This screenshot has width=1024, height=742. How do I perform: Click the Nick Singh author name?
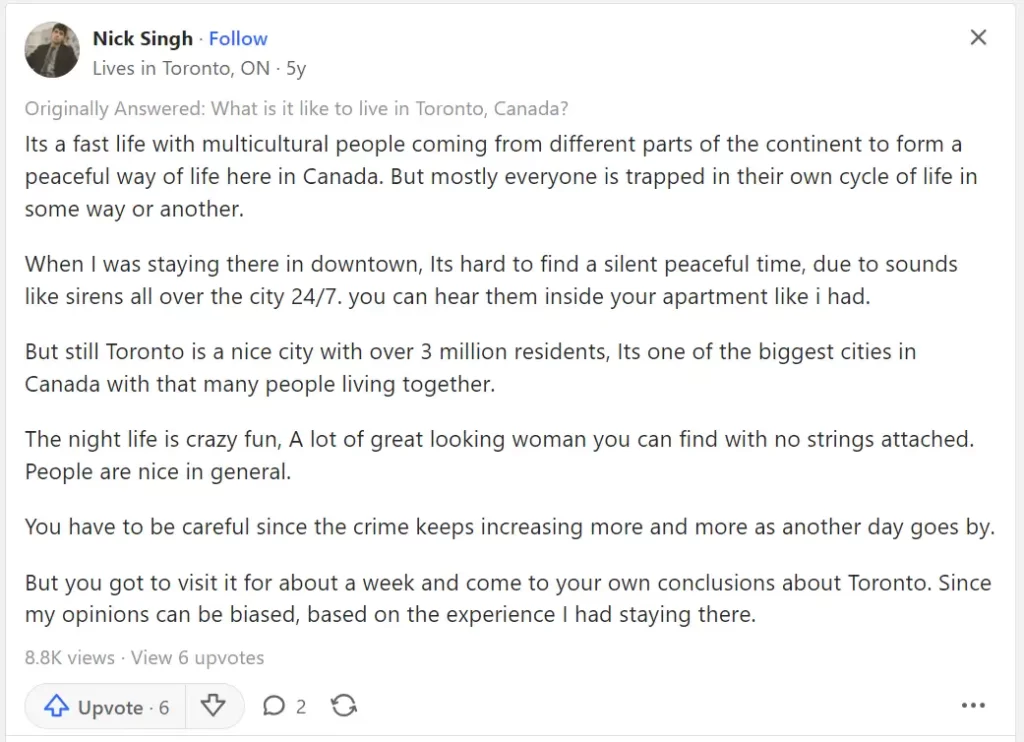(143, 39)
